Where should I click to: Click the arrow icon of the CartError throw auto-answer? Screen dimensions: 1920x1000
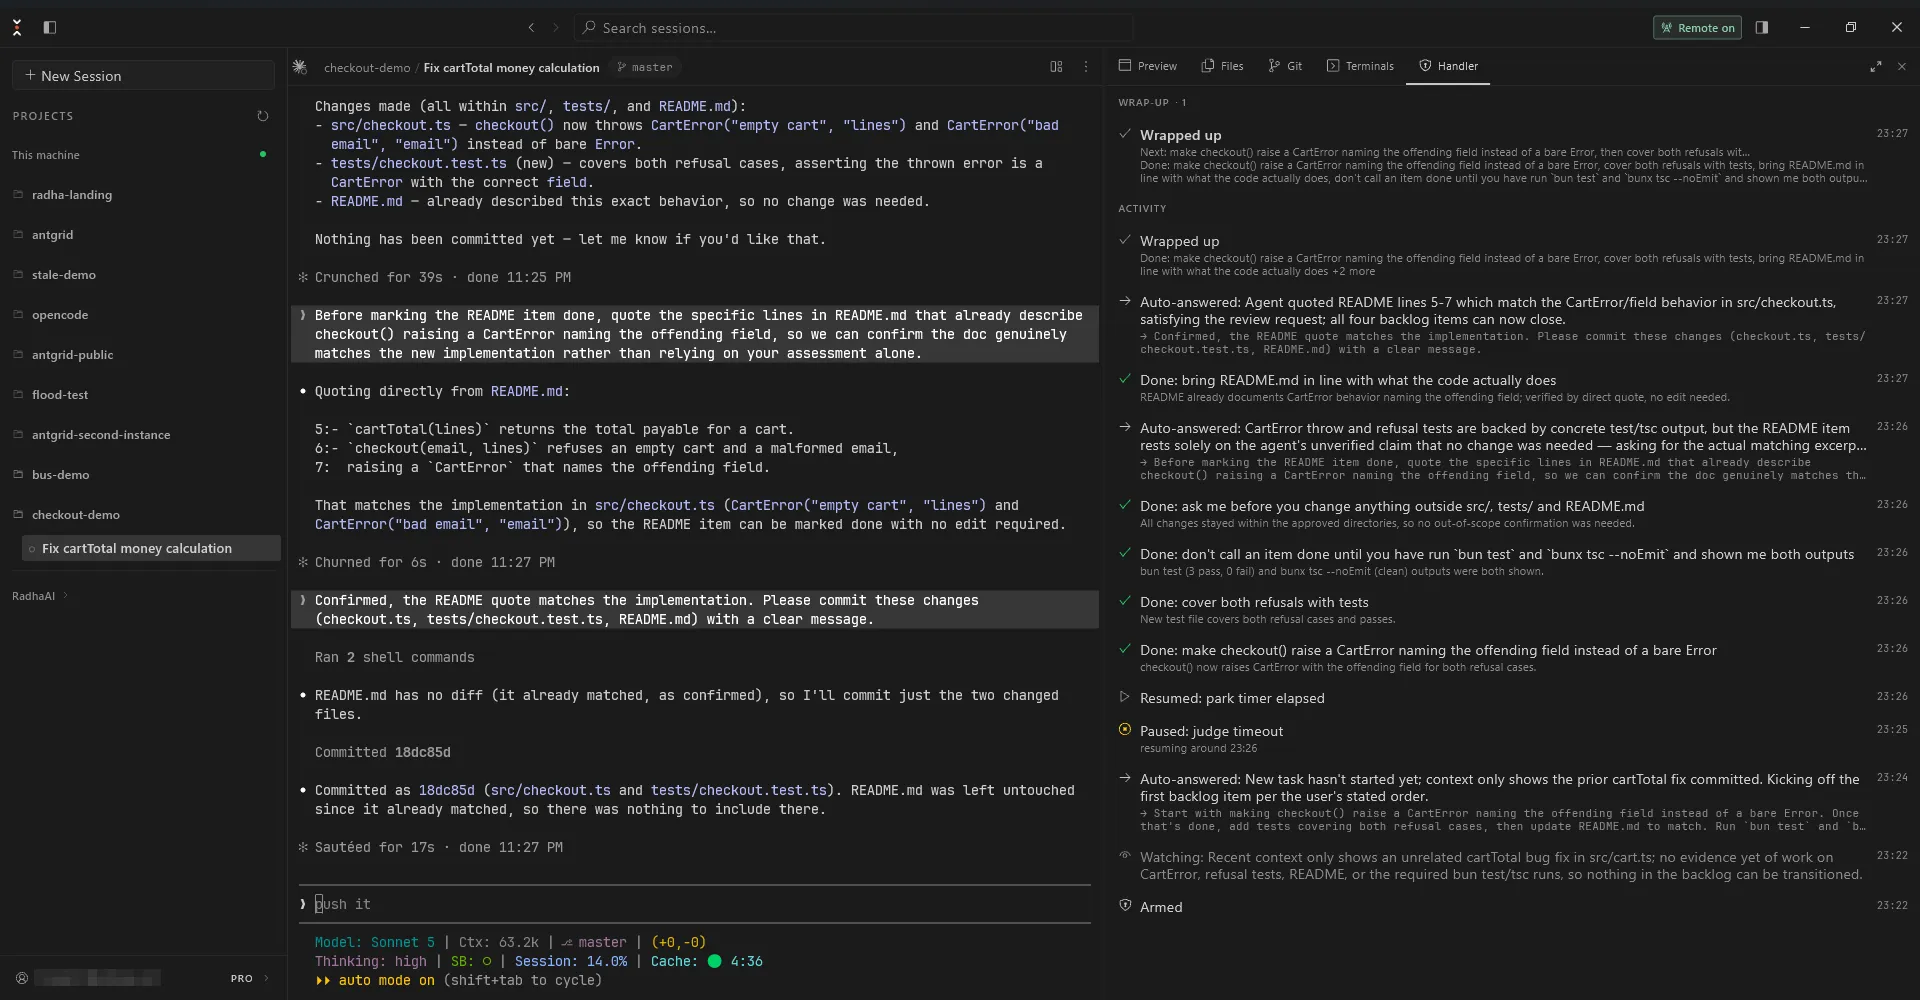click(x=1125, y=427)
